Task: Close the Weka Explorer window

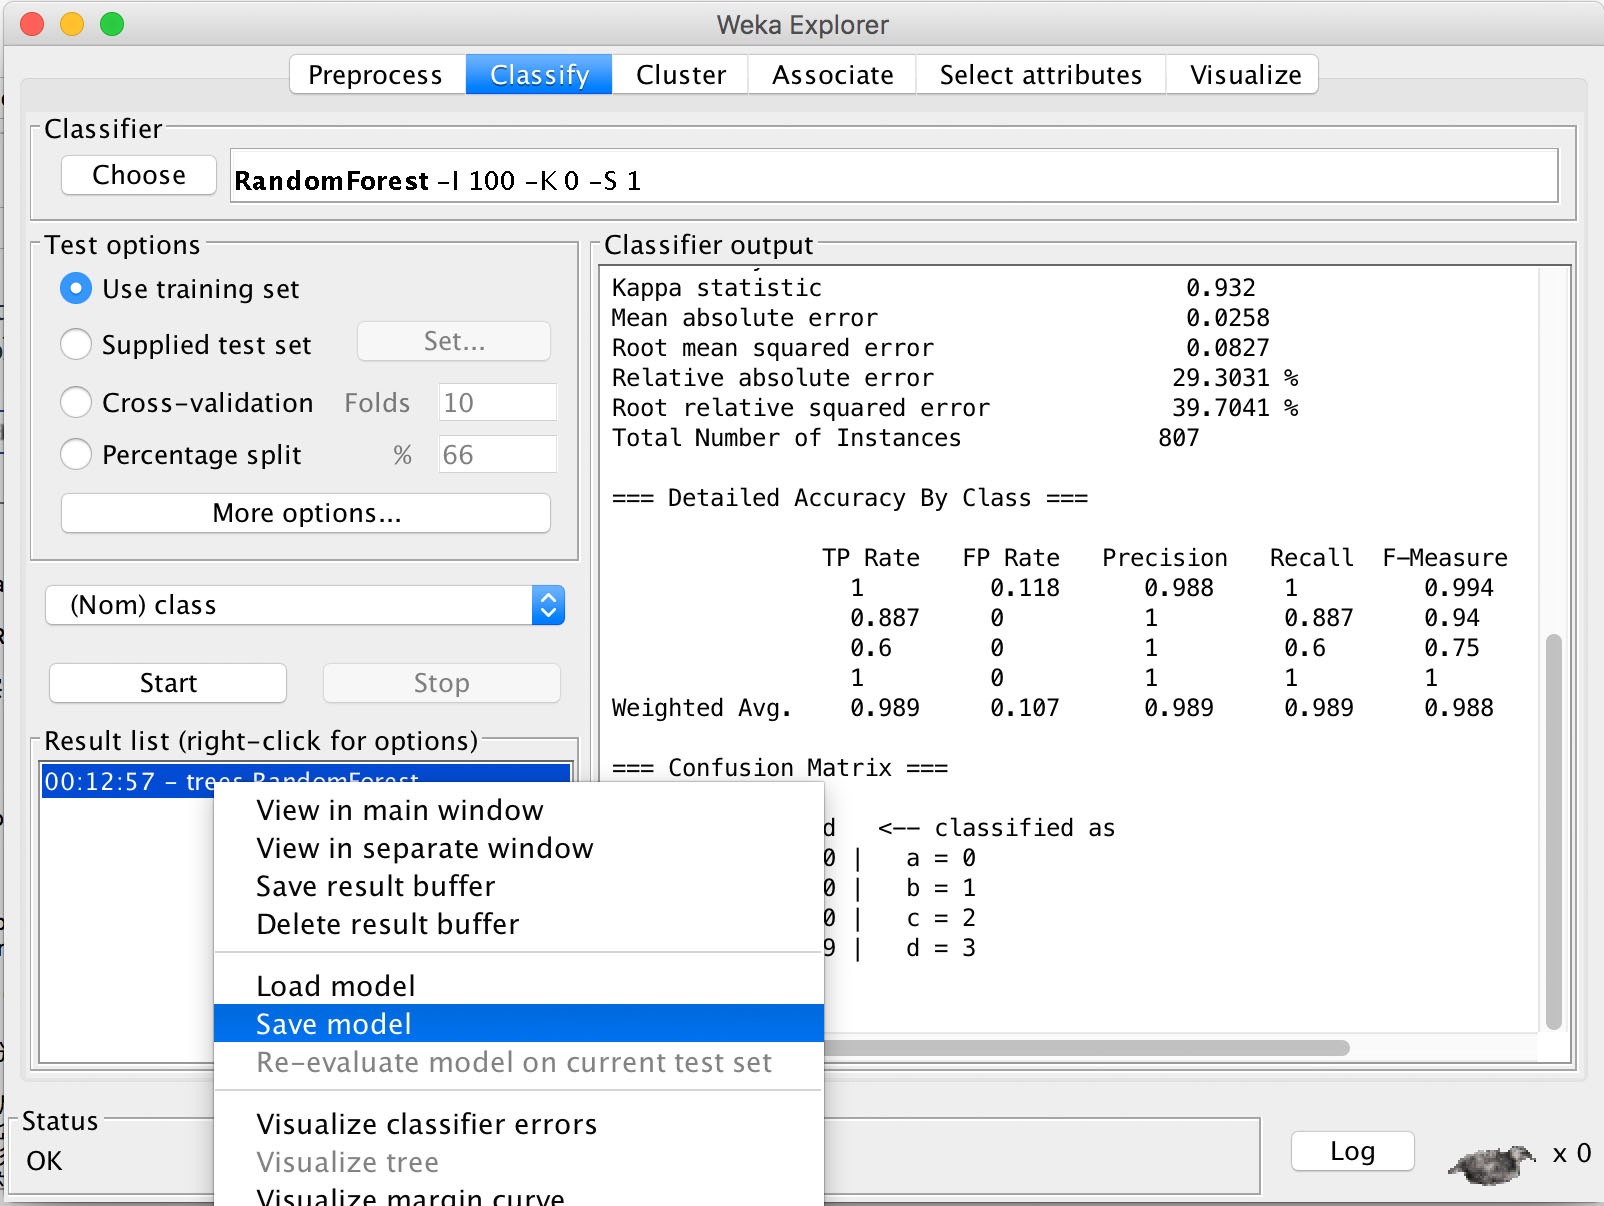Action: pyautogui.click(x=32, y=24)
